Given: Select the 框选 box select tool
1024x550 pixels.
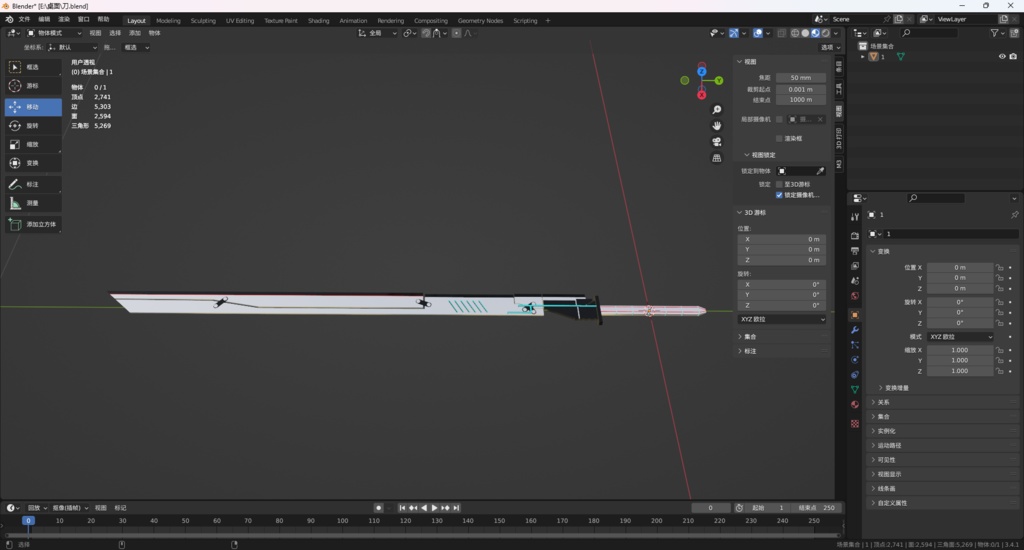Looking at the screenshot, I should point(33,67).
